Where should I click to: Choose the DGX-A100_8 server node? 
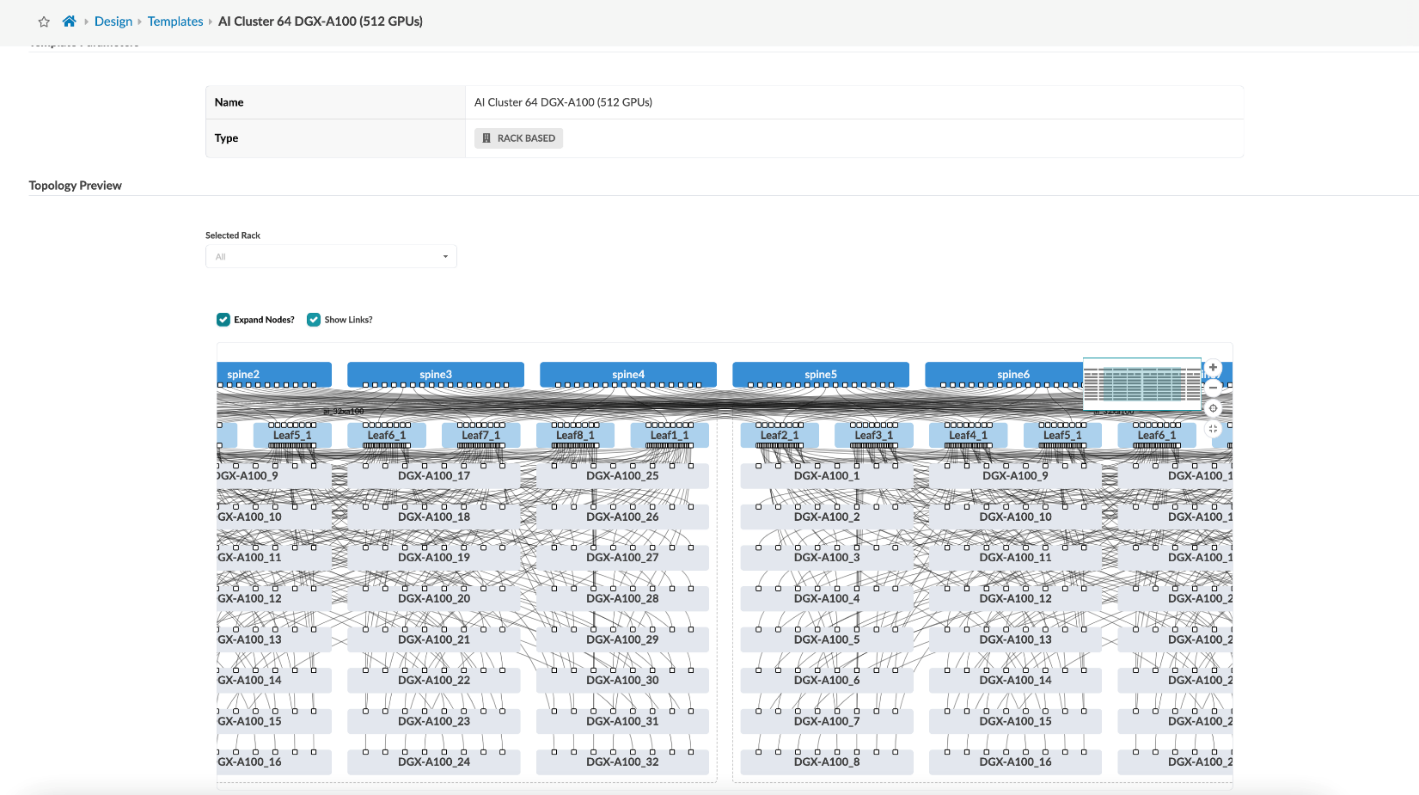827,762
